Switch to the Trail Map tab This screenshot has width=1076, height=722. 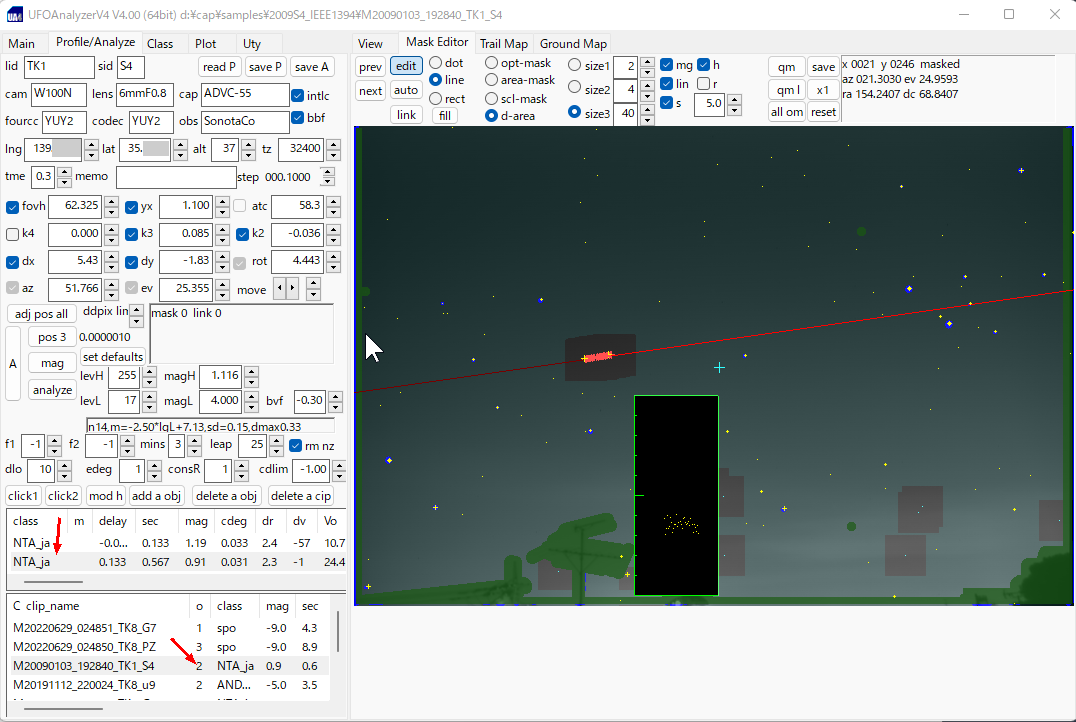coord(503,44)
